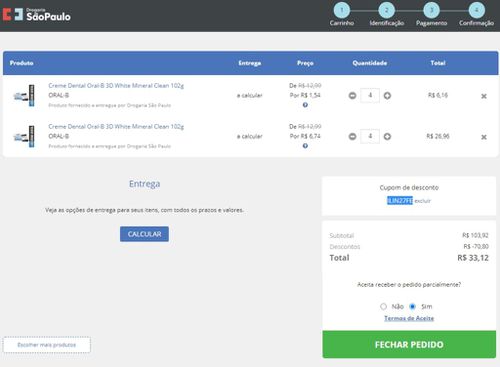
Task: Click the CALCULAR delivery button
Action: tap(144, 234)
